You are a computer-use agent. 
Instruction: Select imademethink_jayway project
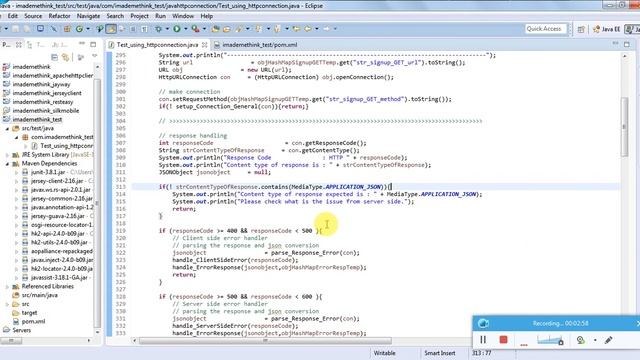click(x=41, y=84)
